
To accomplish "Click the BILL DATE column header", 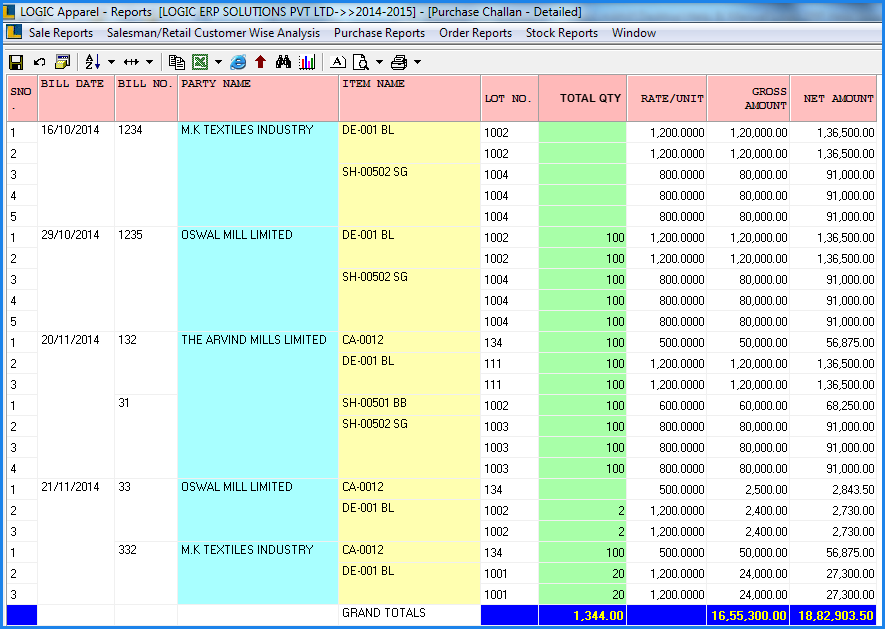I will click(x=76, y=98).
